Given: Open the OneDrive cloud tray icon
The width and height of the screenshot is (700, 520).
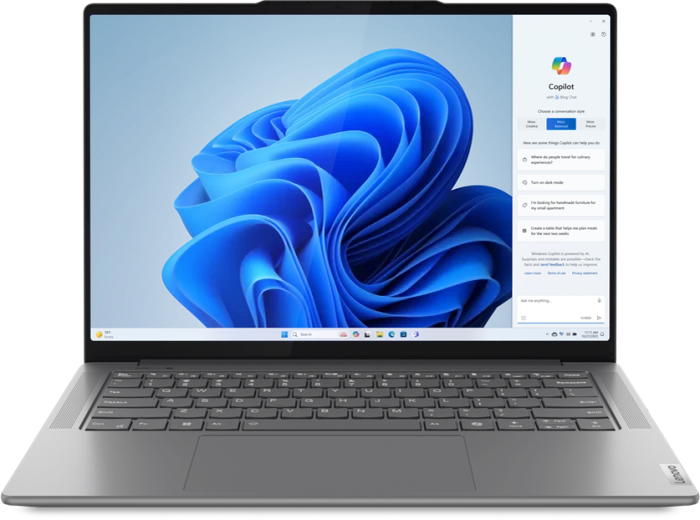Looking at the screenshot, I should pyautogui.click(x=554, y=334).
